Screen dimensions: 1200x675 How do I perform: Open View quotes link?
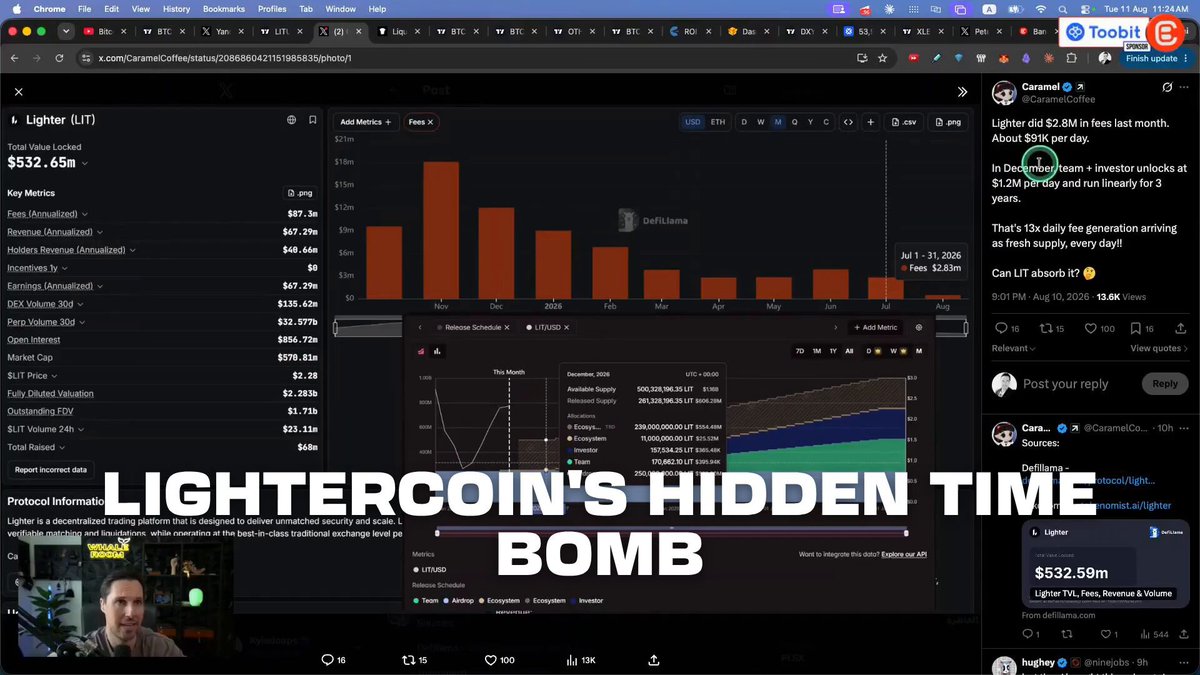point(1159,348)
